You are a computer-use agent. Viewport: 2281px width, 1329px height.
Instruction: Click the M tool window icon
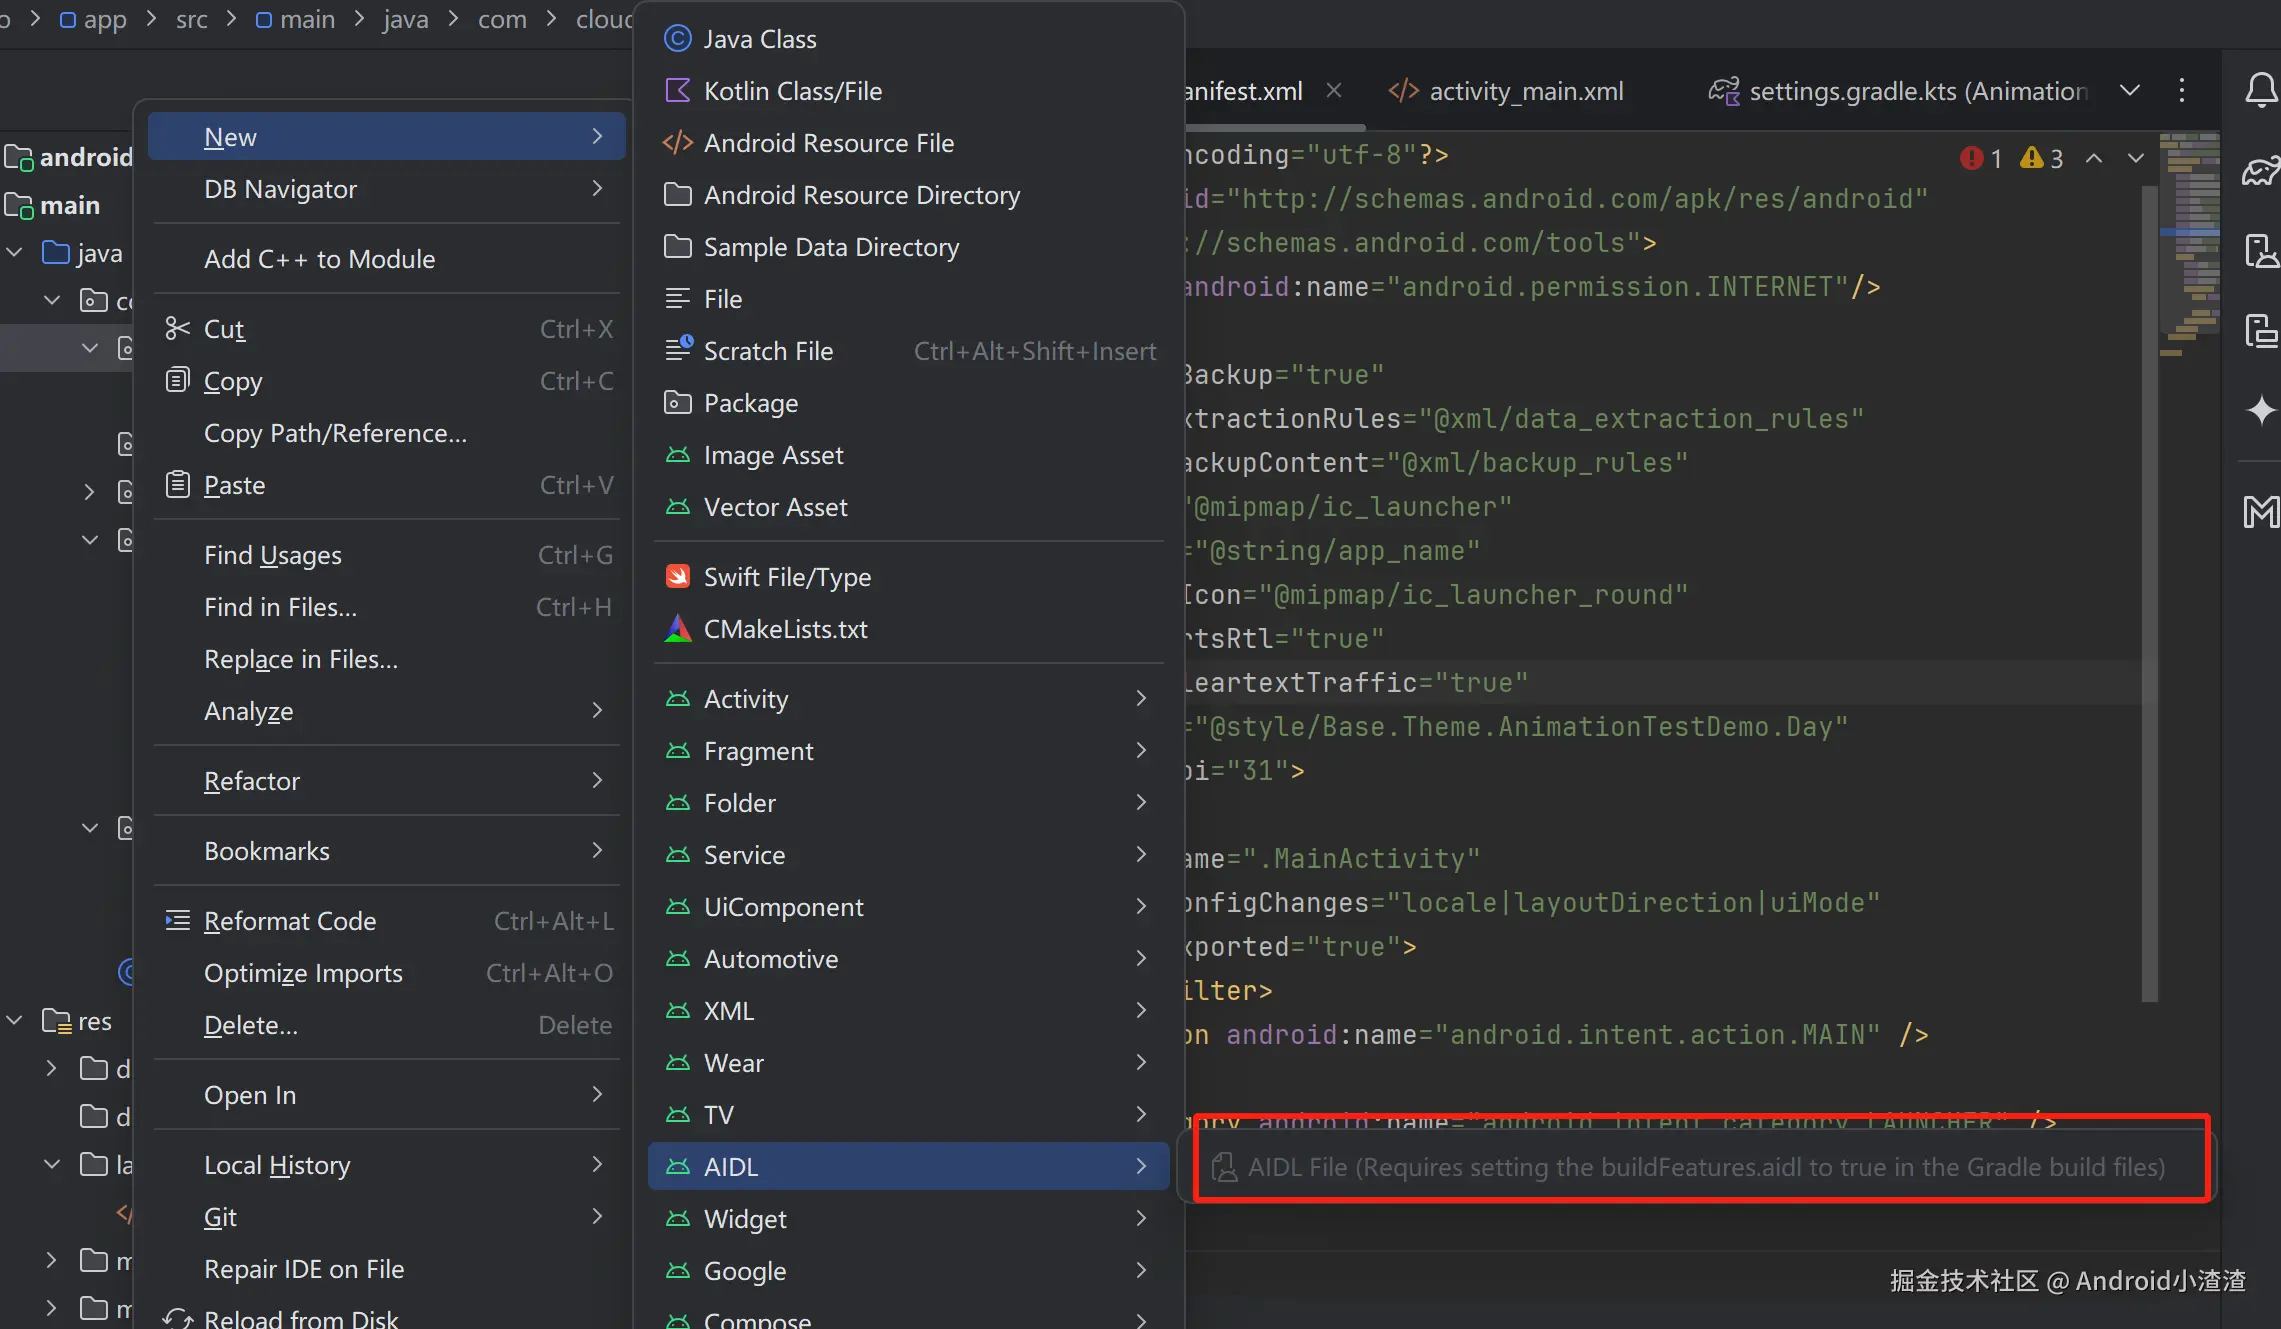(x=2261, y=512)
